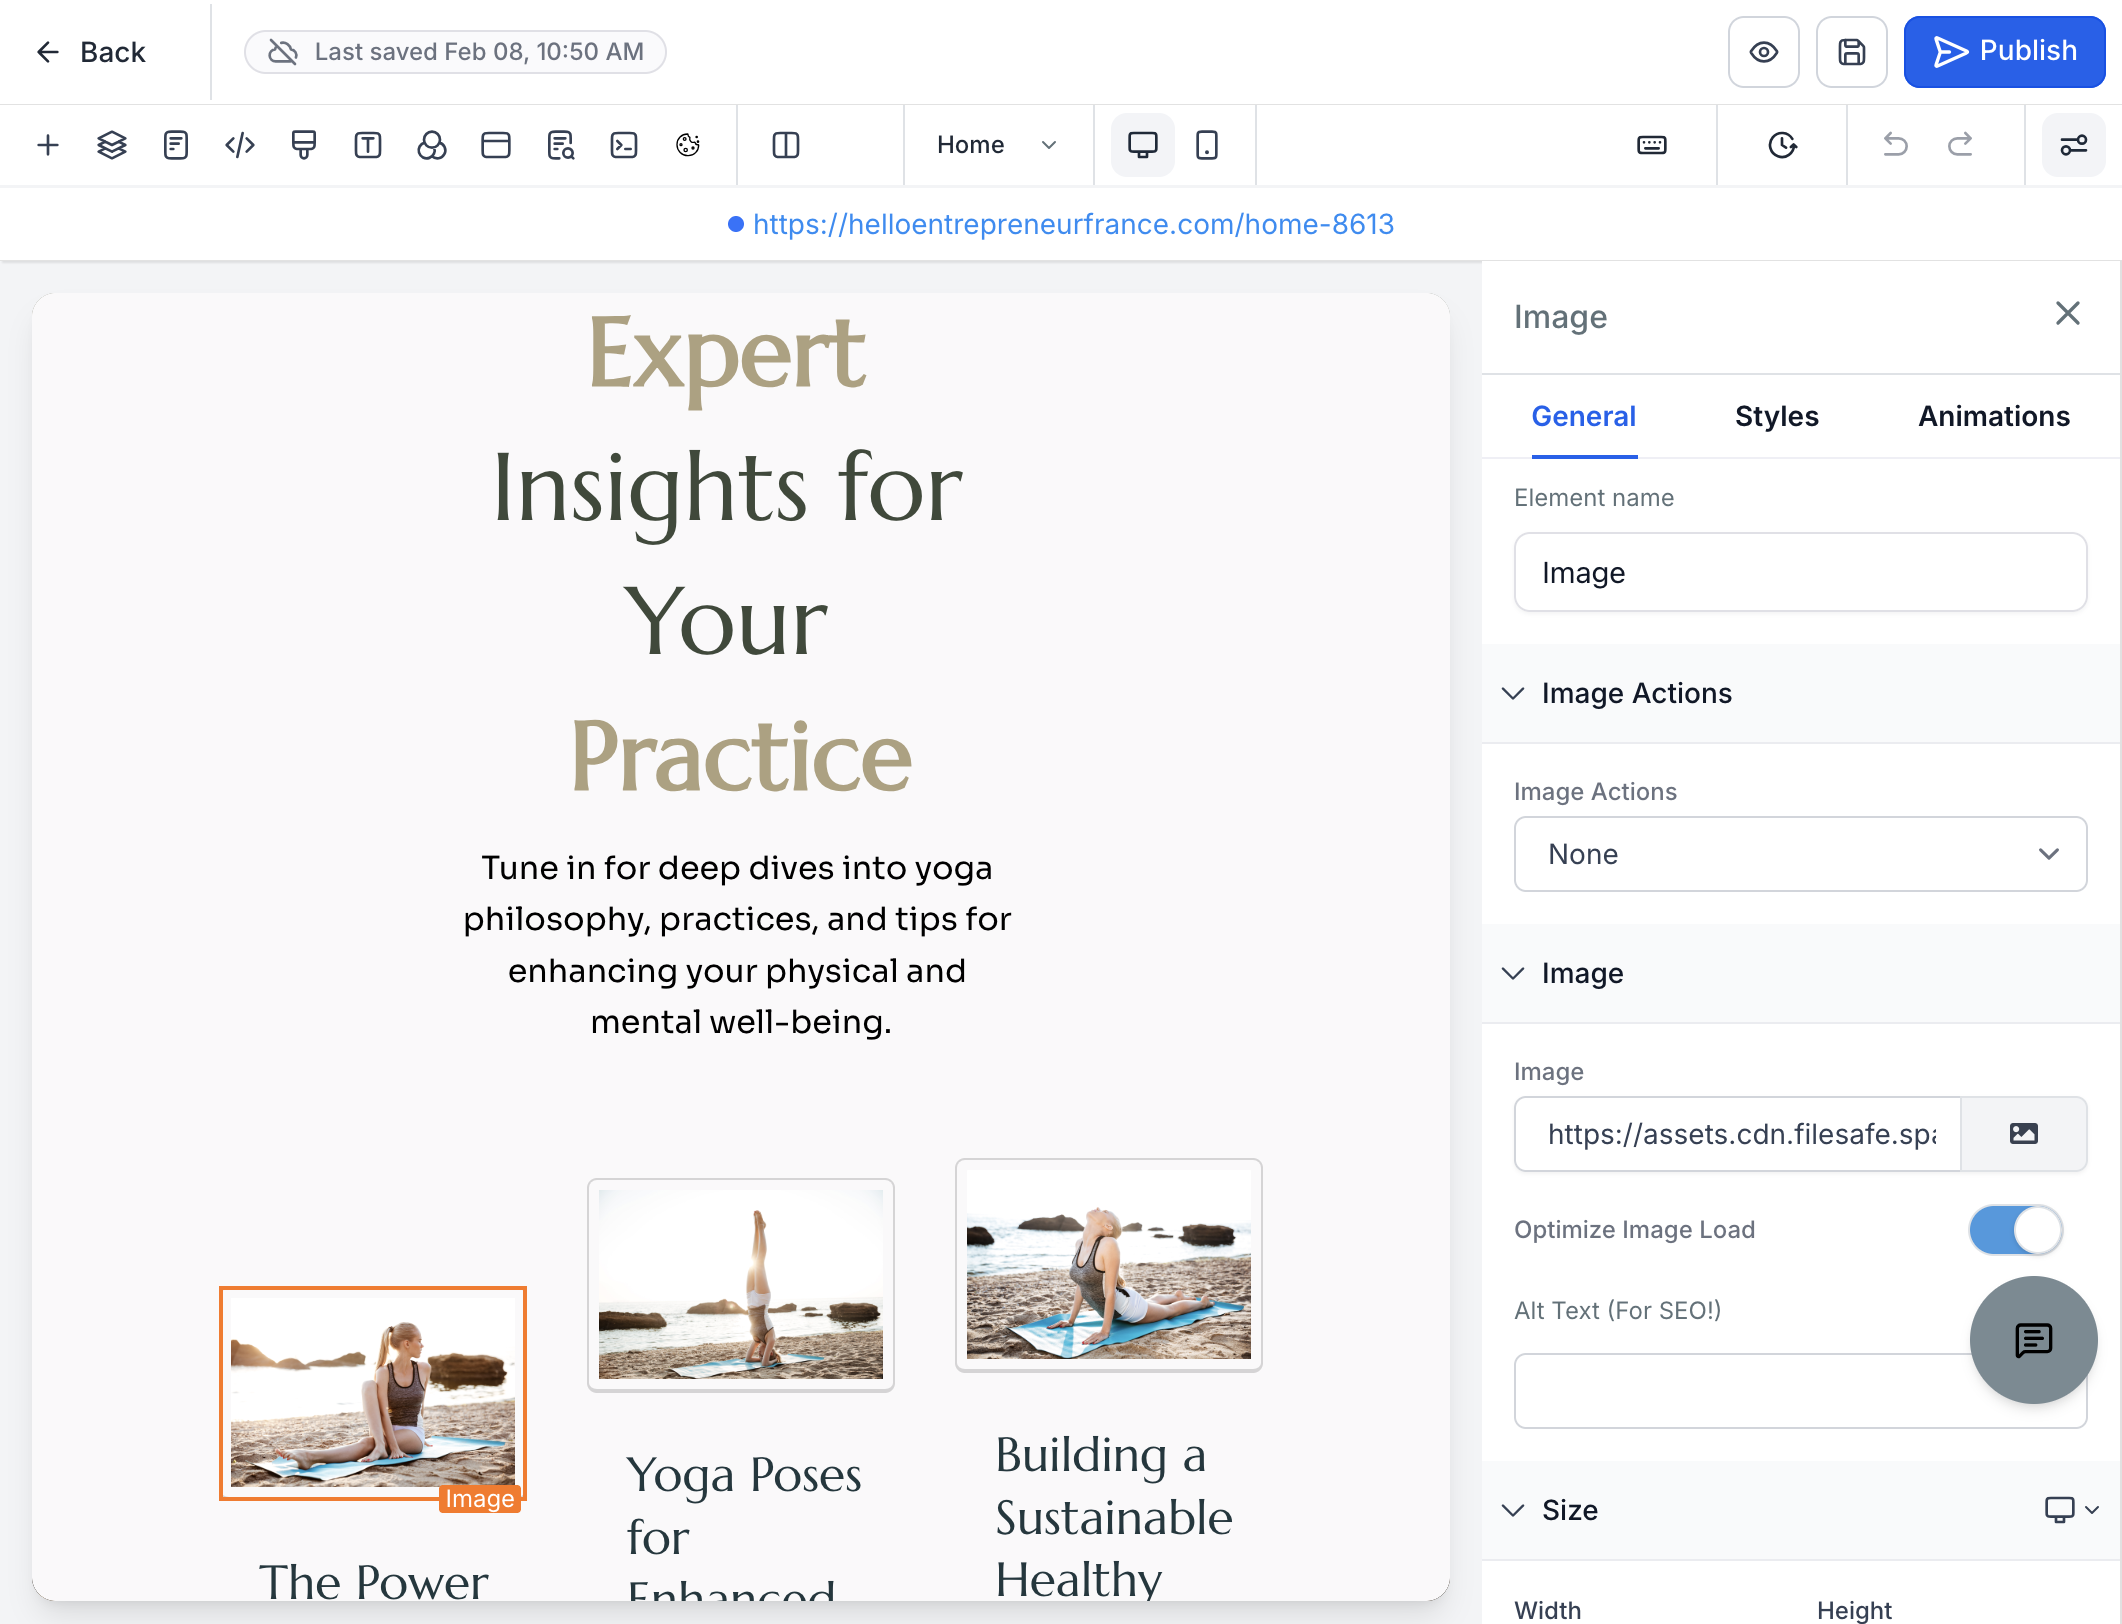Image resolution: width=2122 pixels, height=1624 pixels.
Task: Switch to desktop view
Action: 1143,145
